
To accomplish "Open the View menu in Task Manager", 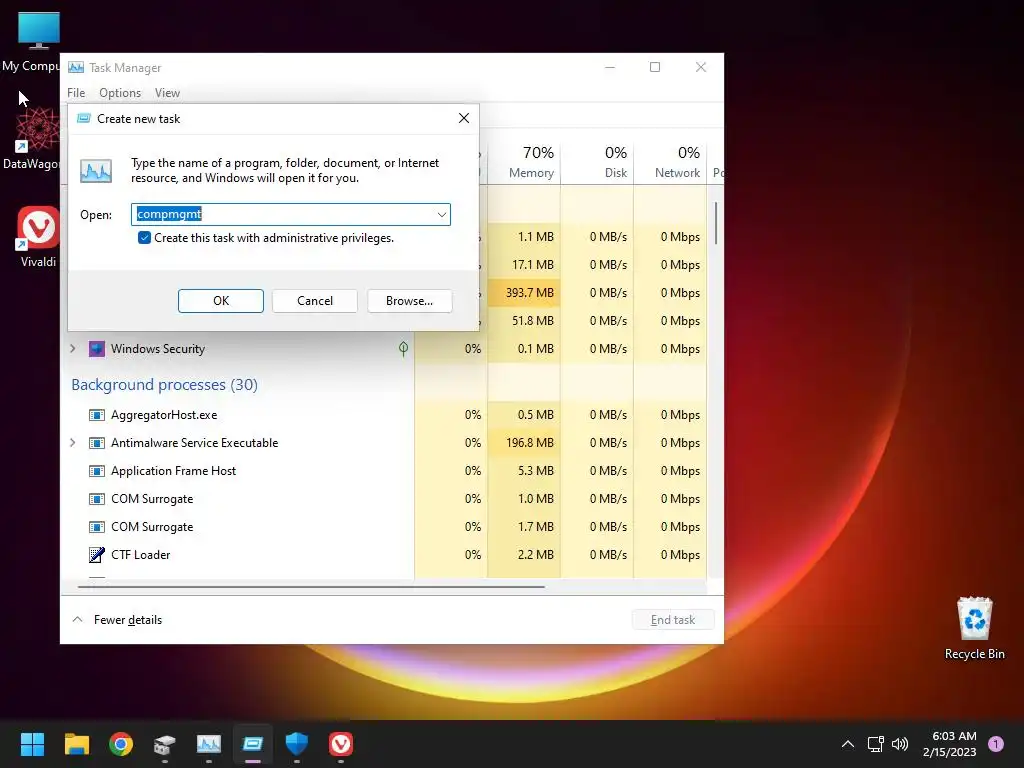I will 167,93.
